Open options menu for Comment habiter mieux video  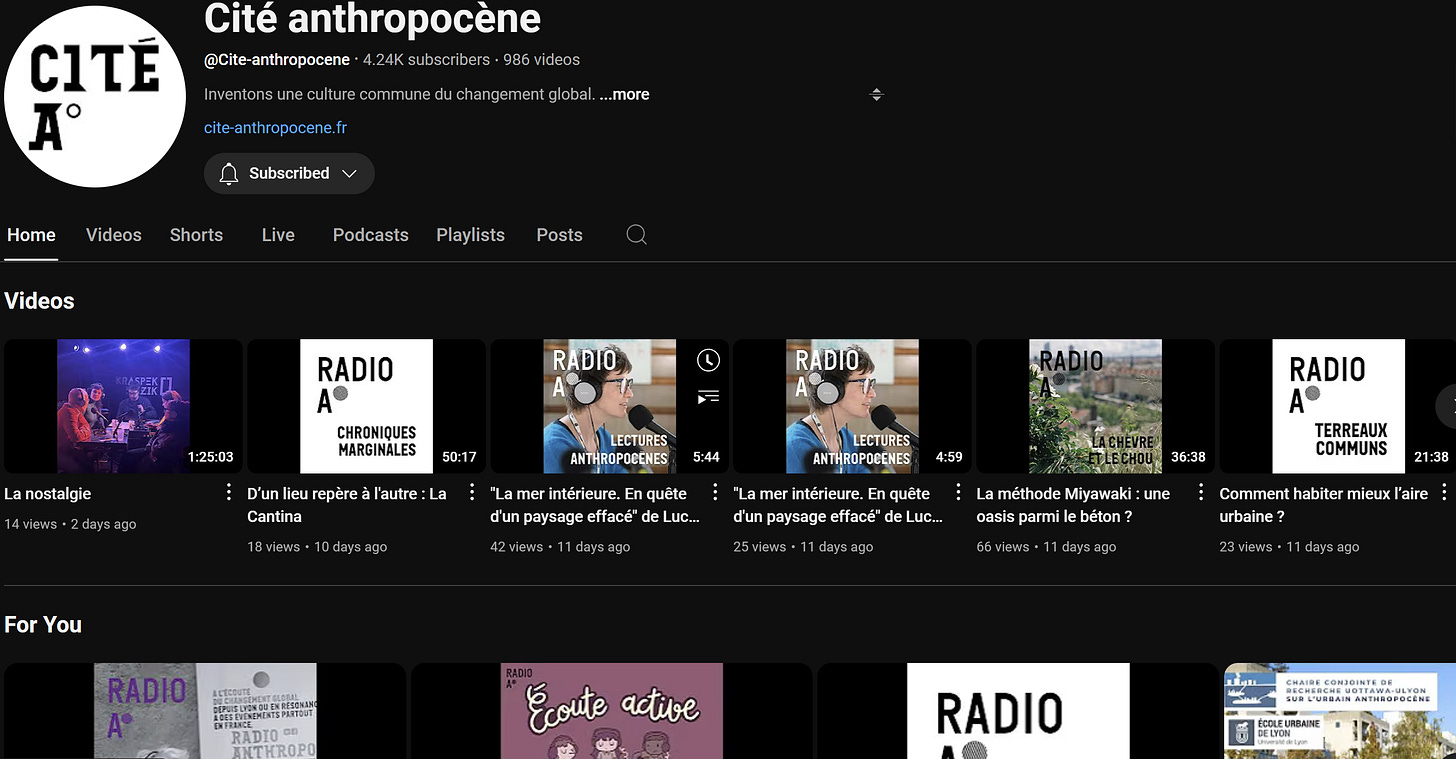(1443, 493)
